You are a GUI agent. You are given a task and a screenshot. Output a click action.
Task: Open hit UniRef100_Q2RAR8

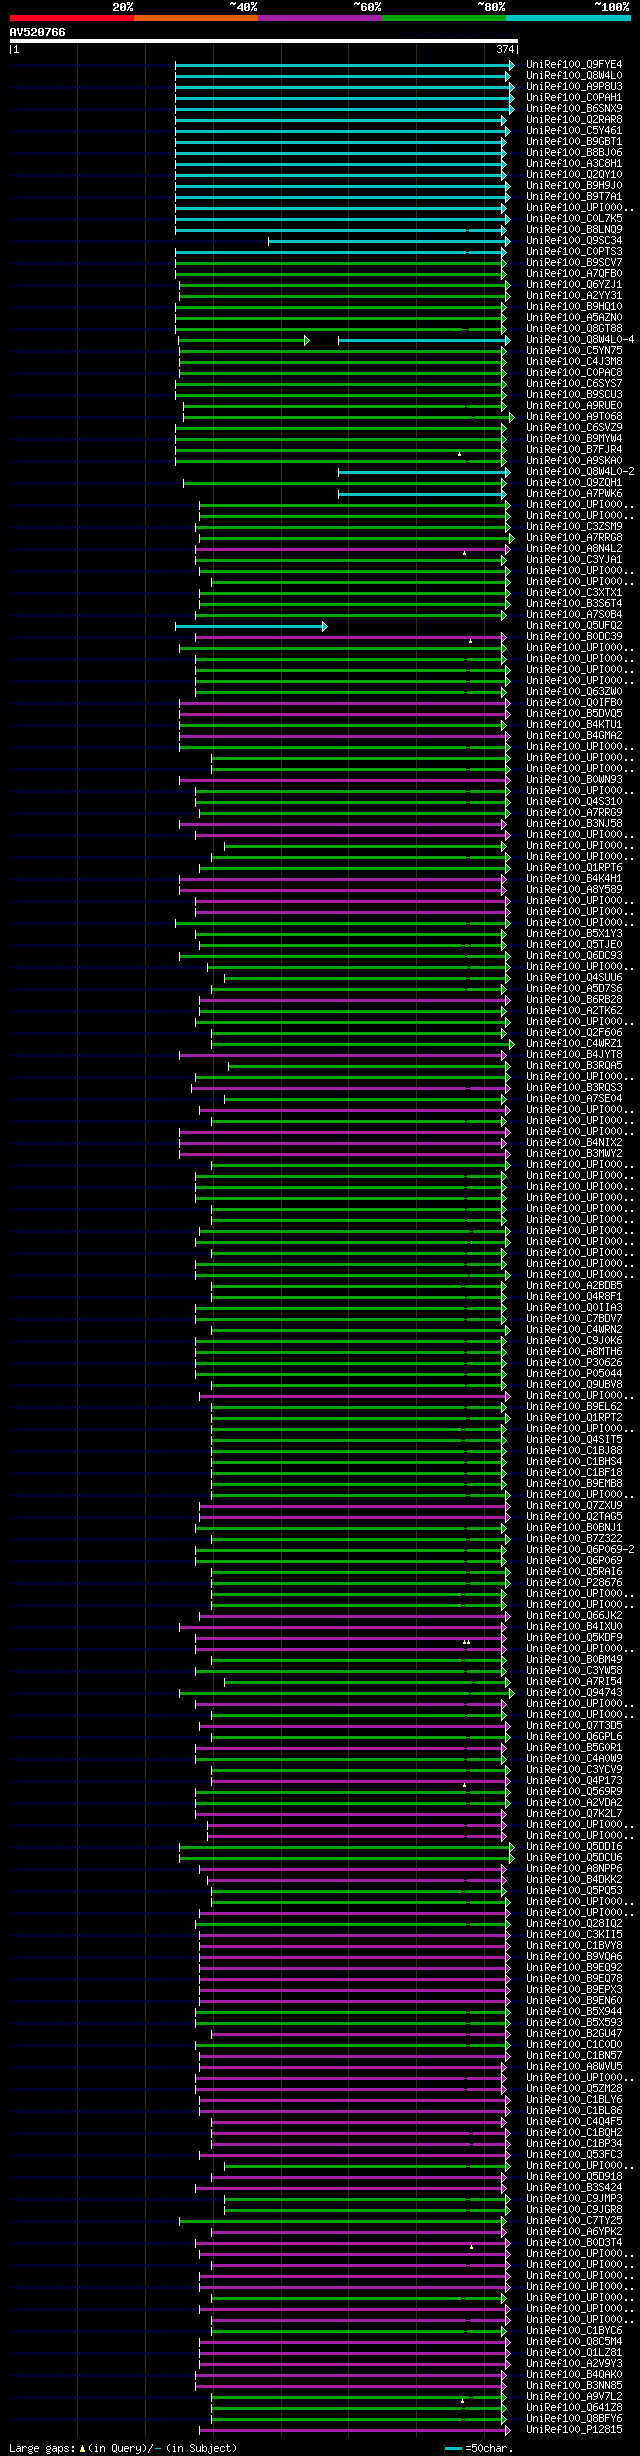[574, 120]
